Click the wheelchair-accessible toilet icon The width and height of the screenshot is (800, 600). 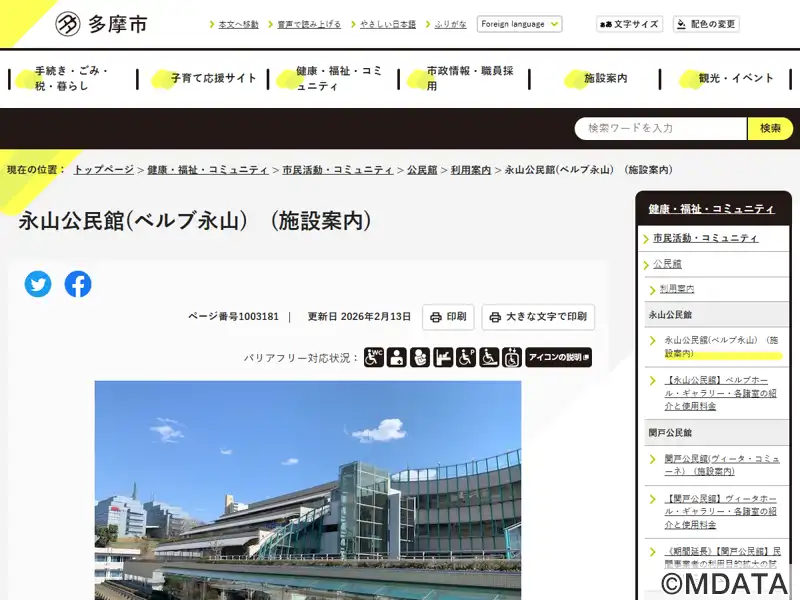(x=373, y=357)
